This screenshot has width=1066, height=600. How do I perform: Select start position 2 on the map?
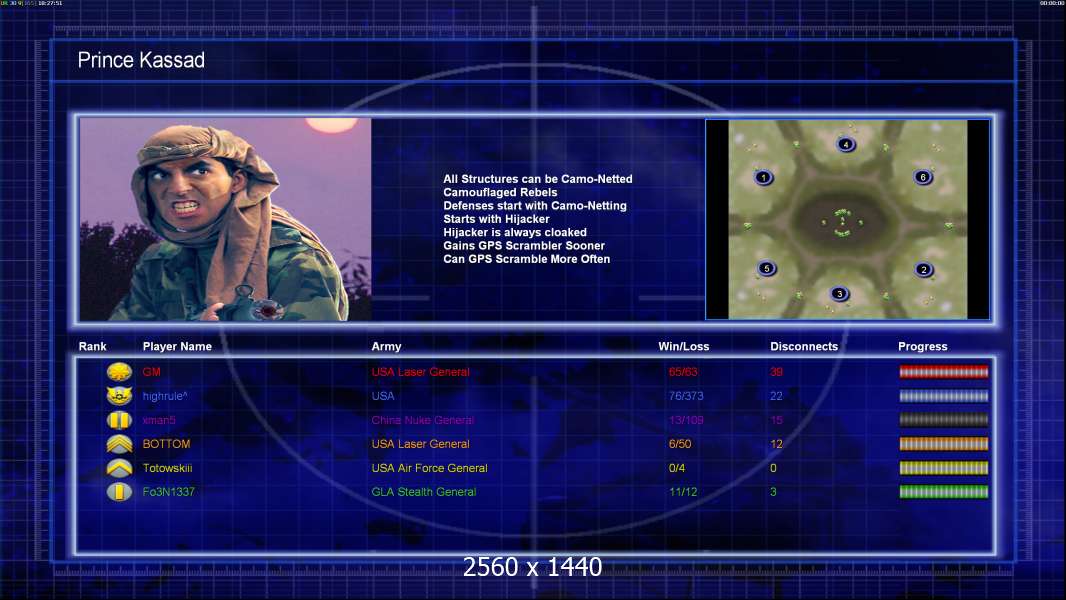923,270
